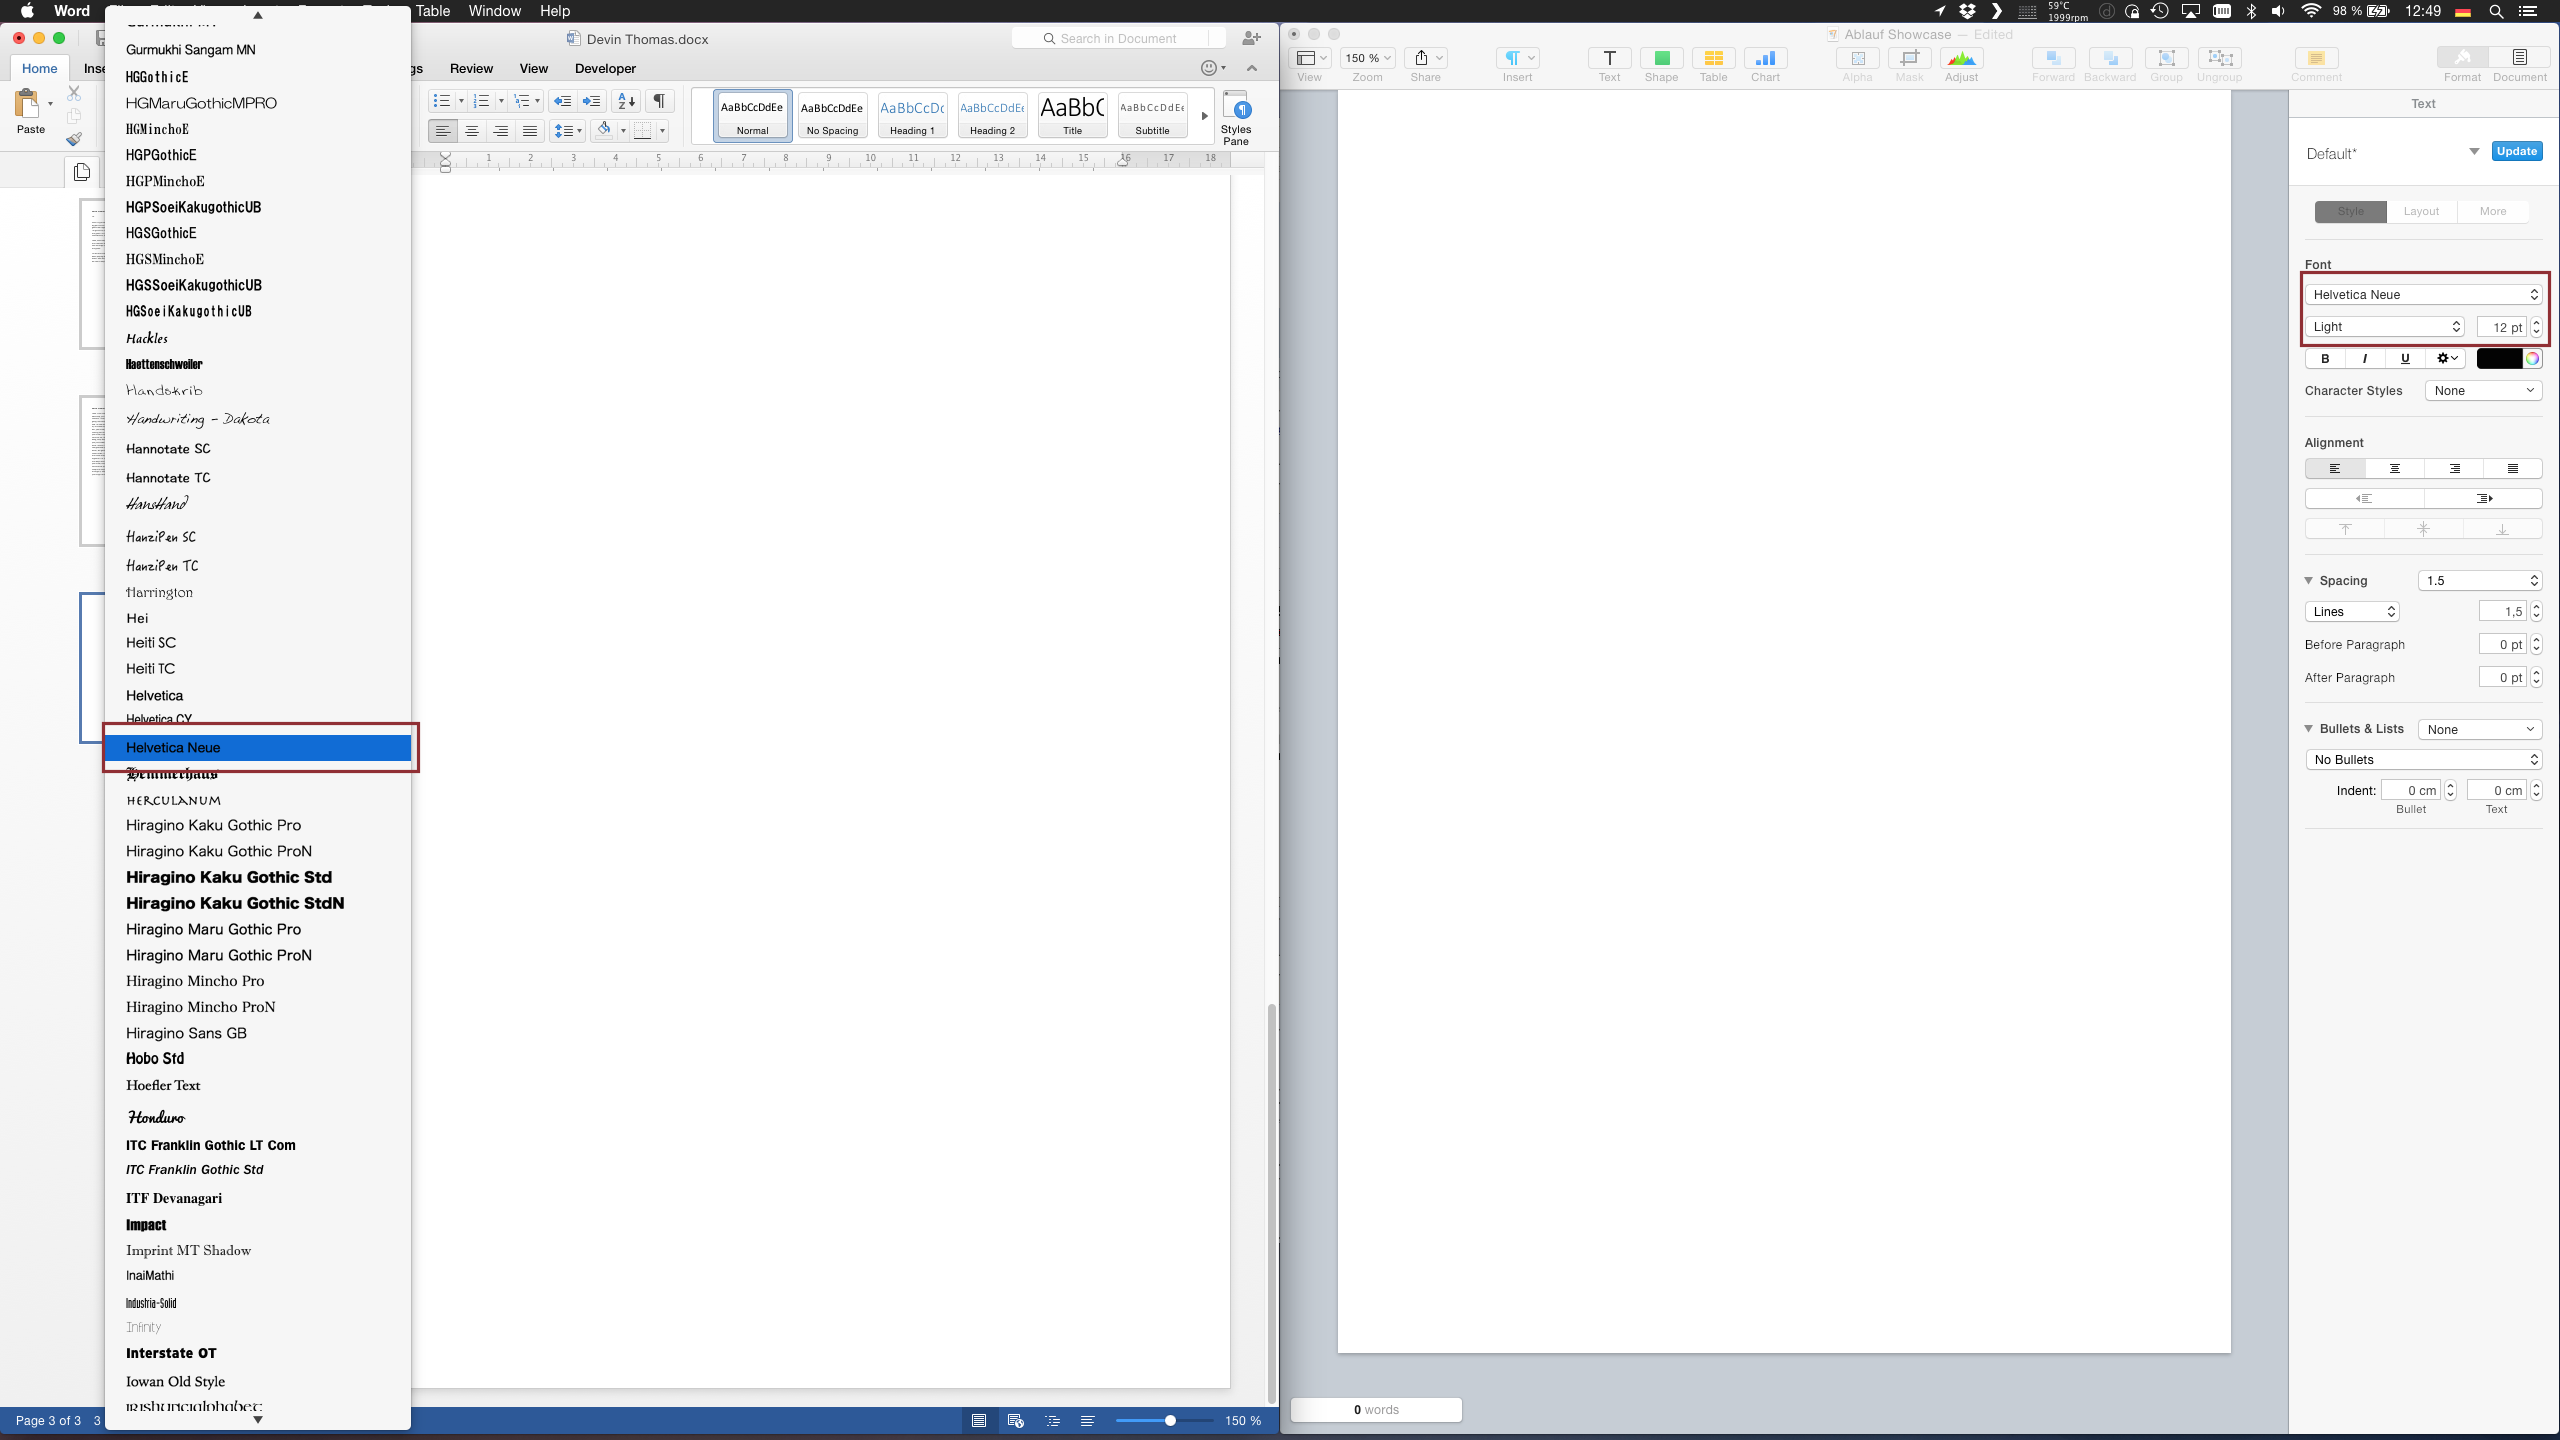Image resolution: width=2560 pixels, height=1440 pixels.
Task: Click the font size 12 pt field
Action: 2501,327
